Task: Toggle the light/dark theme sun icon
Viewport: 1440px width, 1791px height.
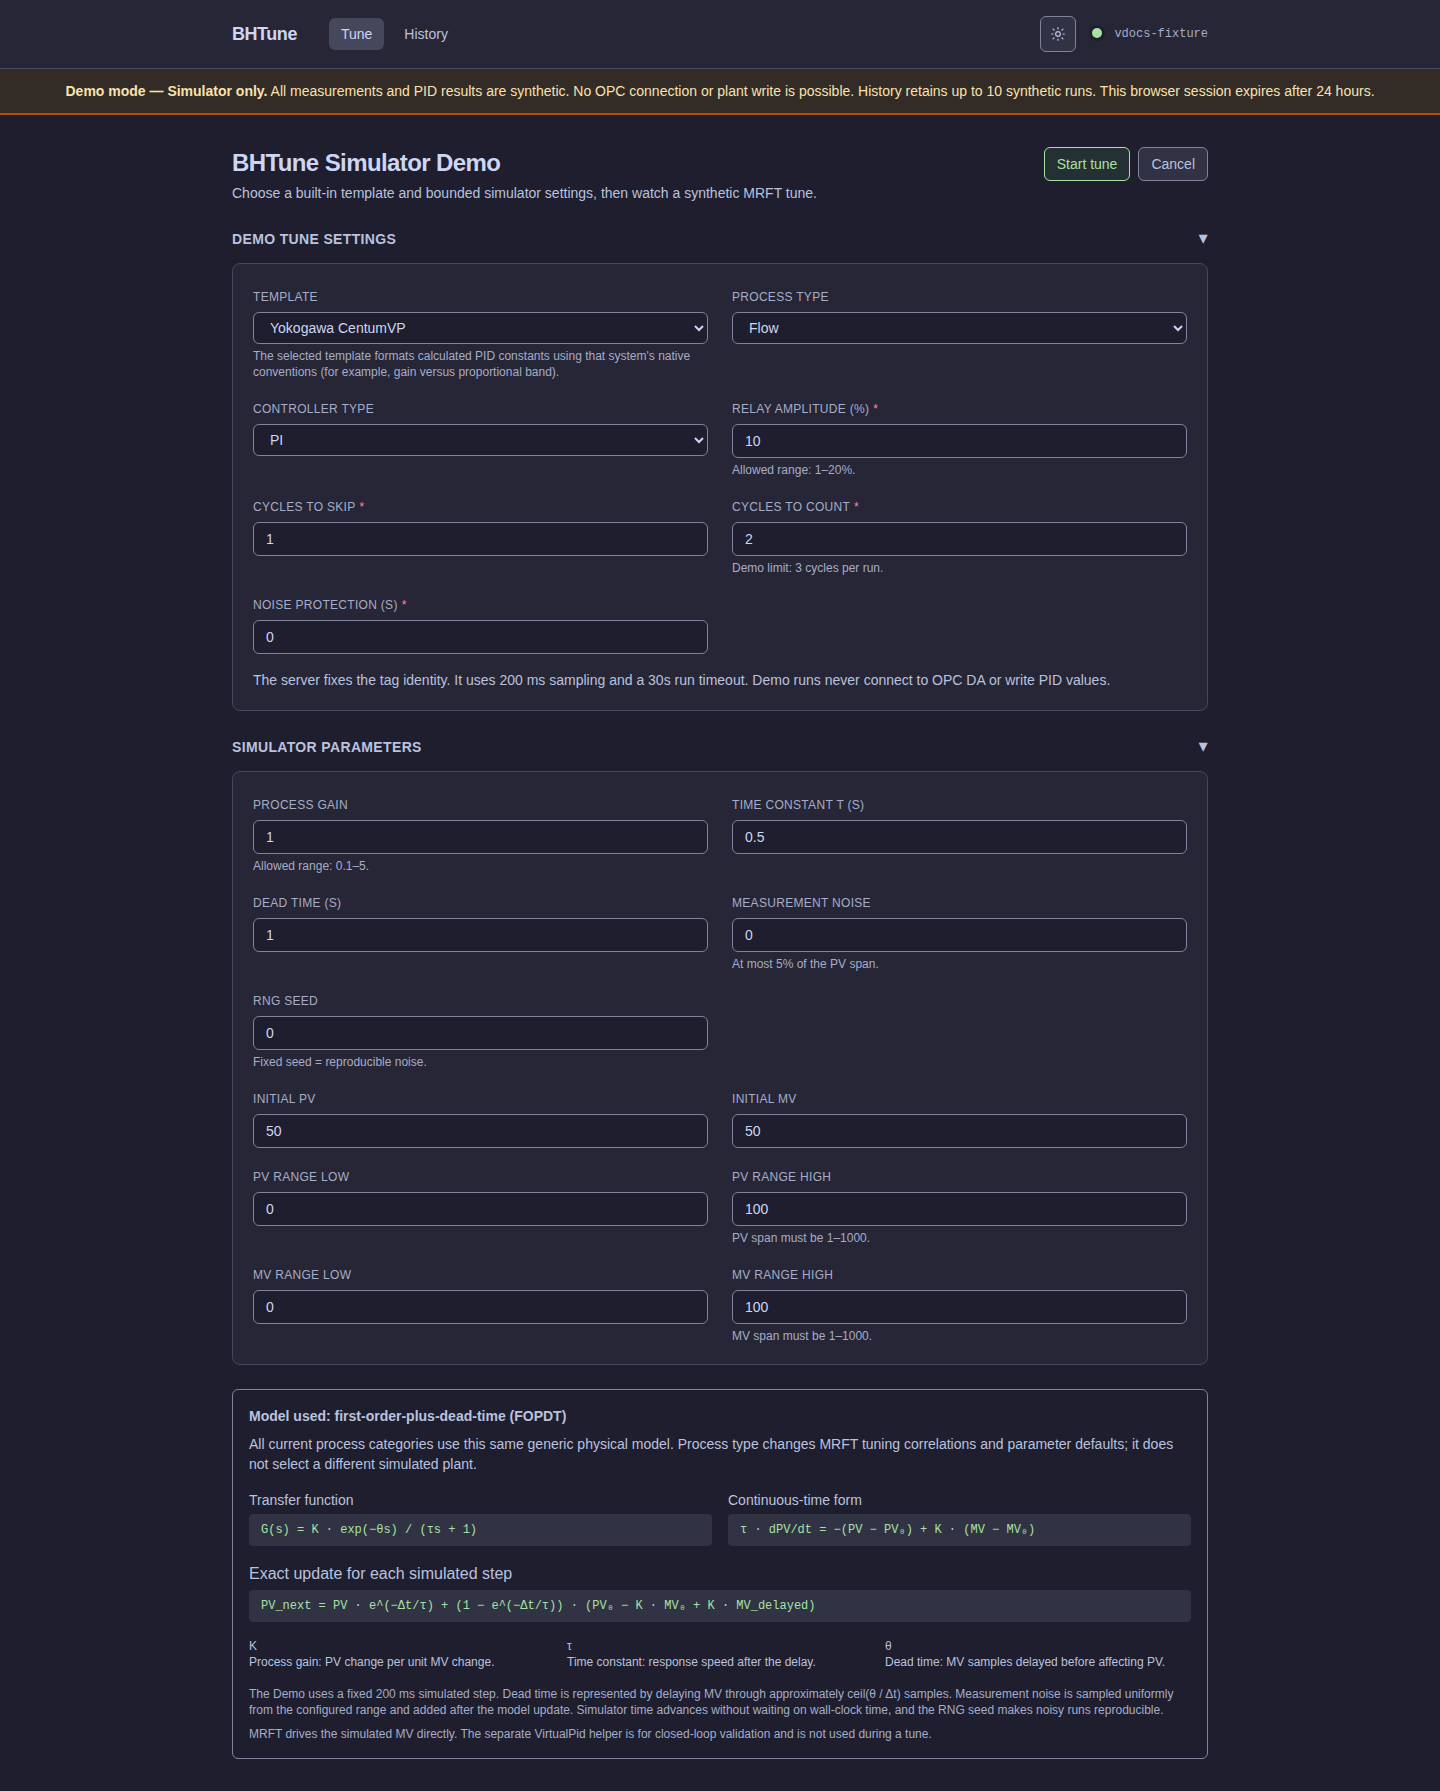Action: (1057, 34)
